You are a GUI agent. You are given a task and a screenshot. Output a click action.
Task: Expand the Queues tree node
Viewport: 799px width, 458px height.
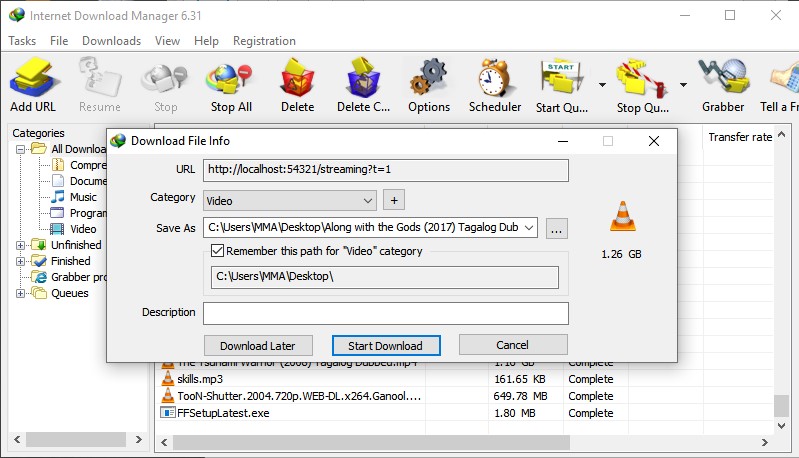coord(20,293)
